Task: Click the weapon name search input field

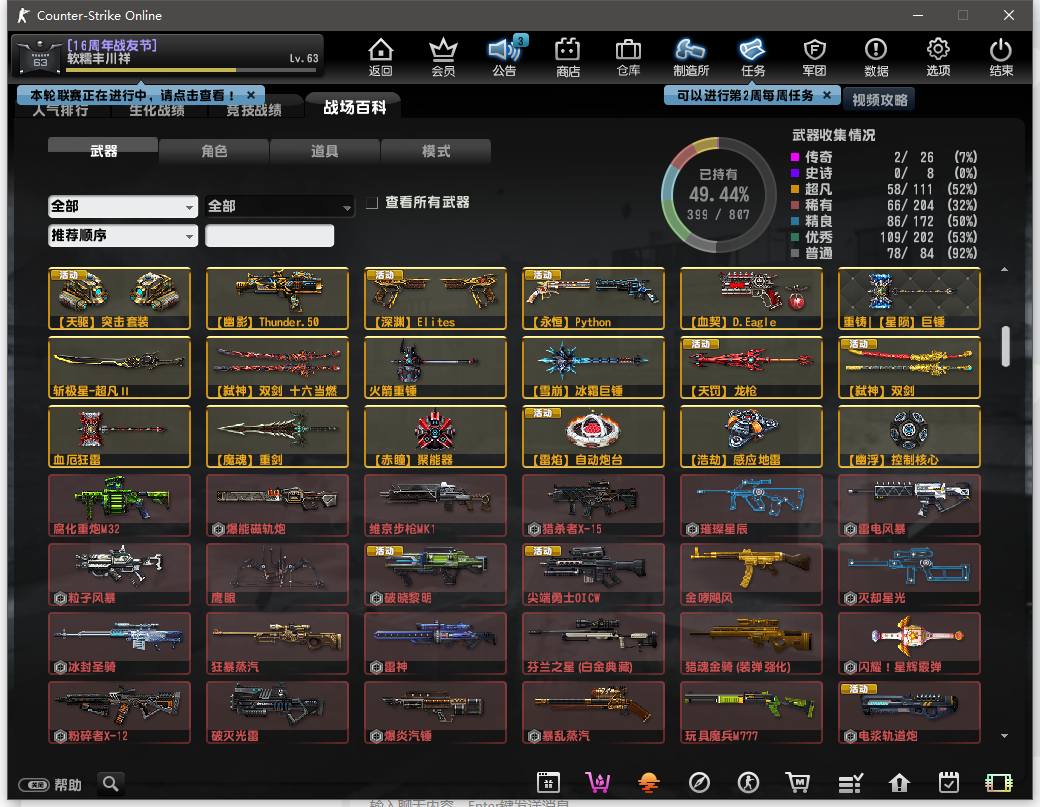Action: (270, 236)
